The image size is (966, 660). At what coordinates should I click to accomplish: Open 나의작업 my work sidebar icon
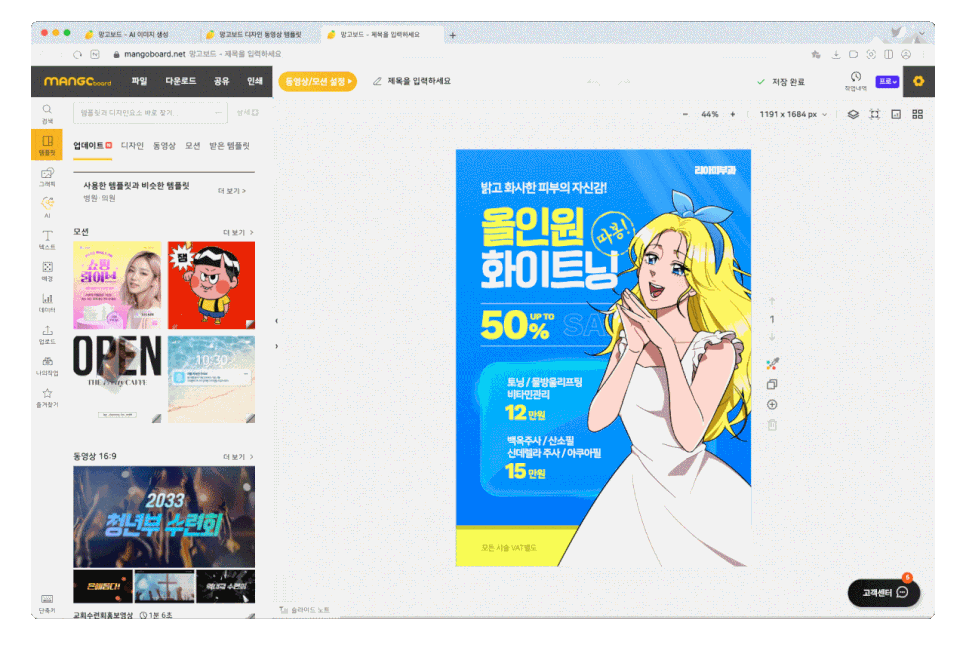click(x=47, y=366)
